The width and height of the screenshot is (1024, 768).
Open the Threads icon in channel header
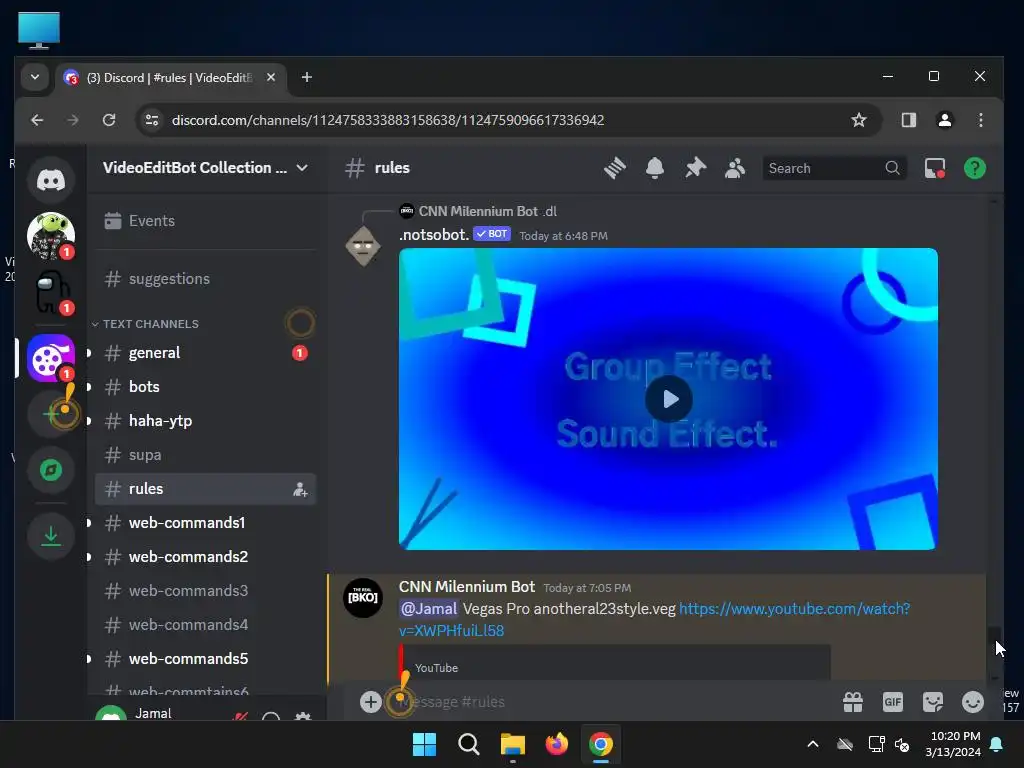(x=615, y=168)
